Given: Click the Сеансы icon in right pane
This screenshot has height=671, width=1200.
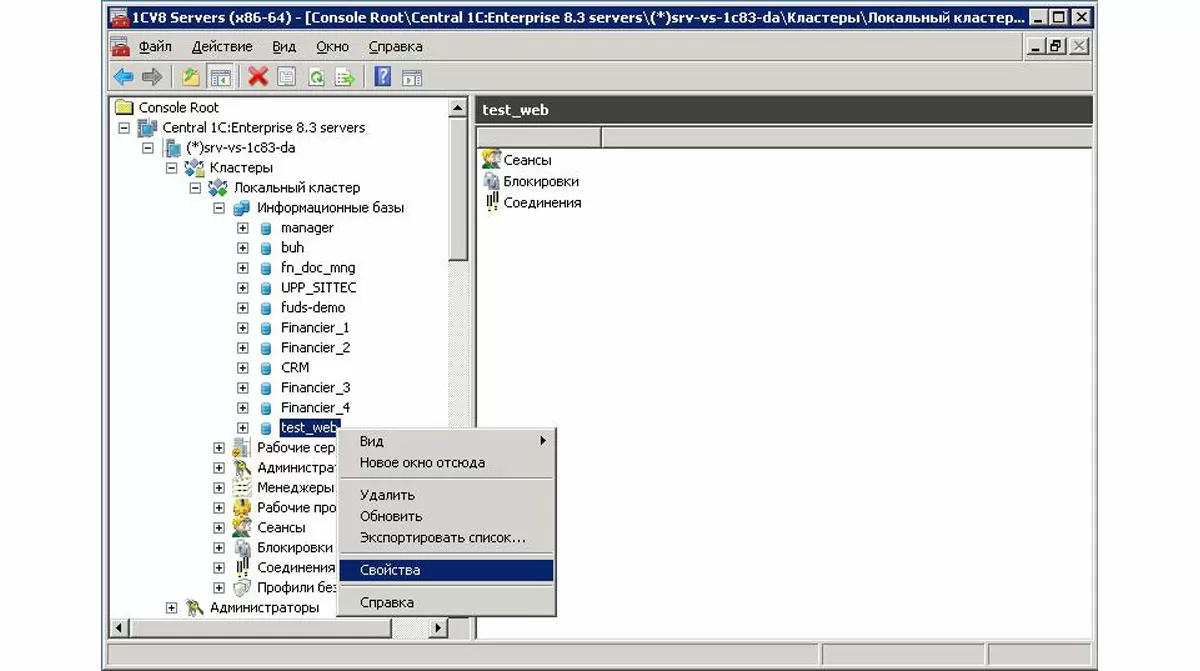Looking at the screenshot, I should pos(491,160).
